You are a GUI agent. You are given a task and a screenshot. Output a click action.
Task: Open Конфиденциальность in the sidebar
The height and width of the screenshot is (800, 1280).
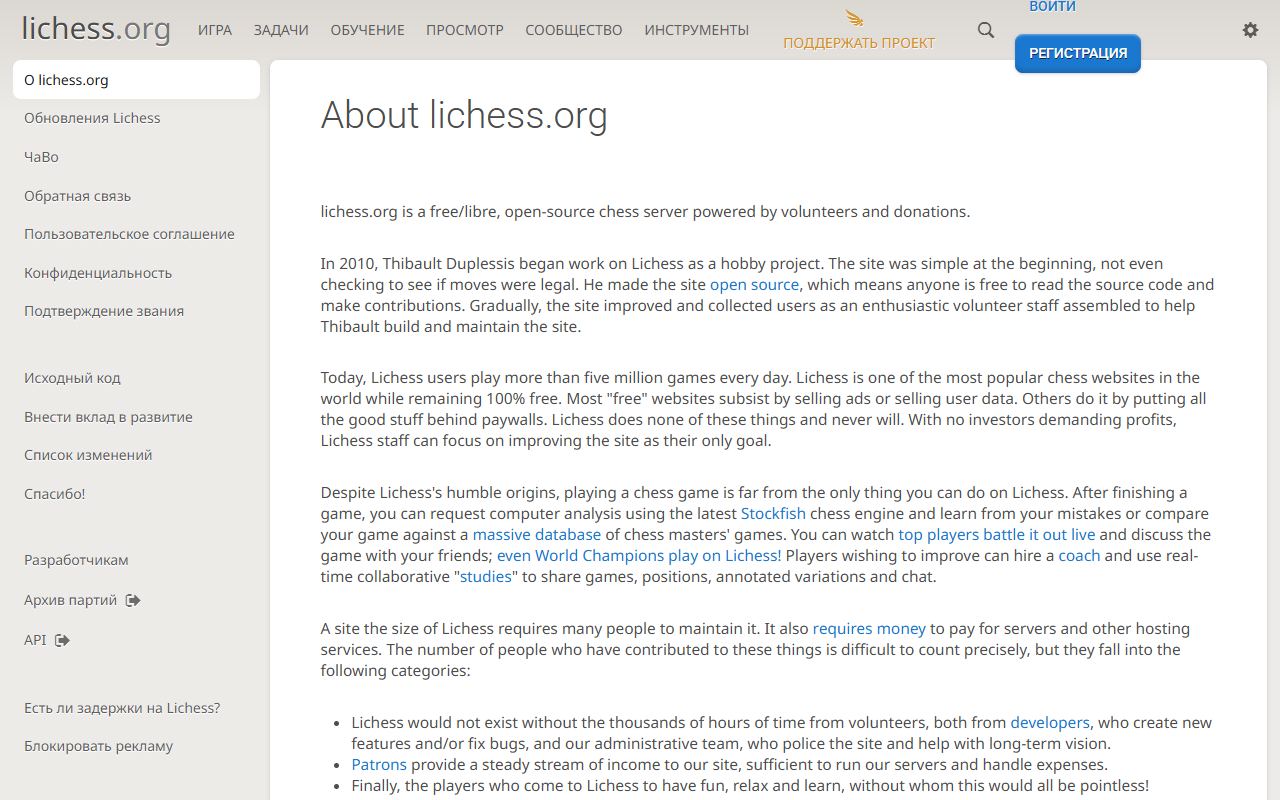(98, 273)
